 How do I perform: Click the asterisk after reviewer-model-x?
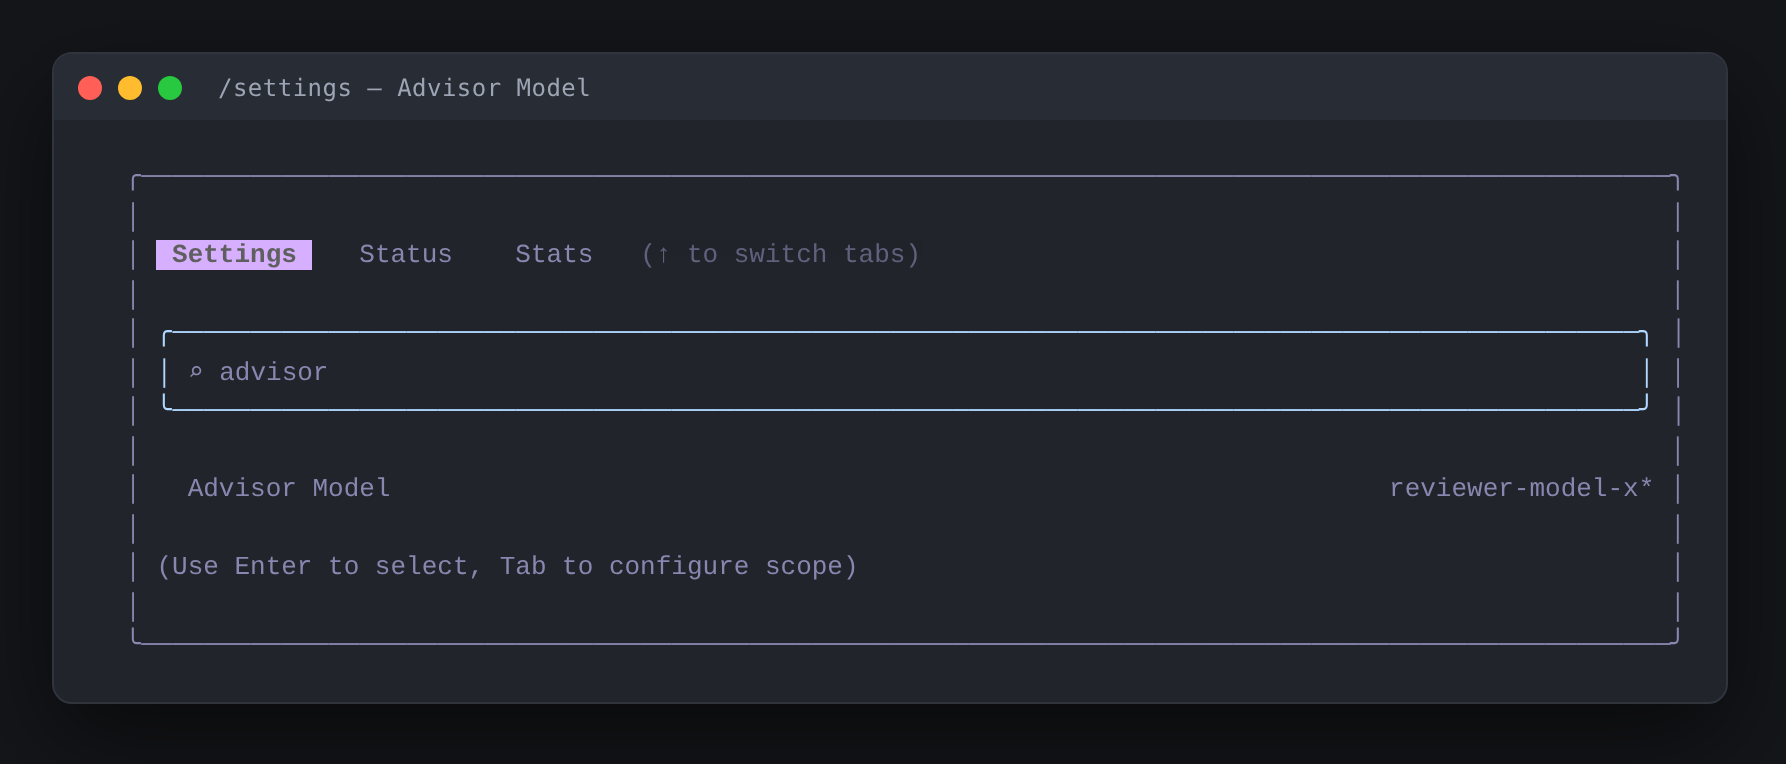coord(1646,486)
